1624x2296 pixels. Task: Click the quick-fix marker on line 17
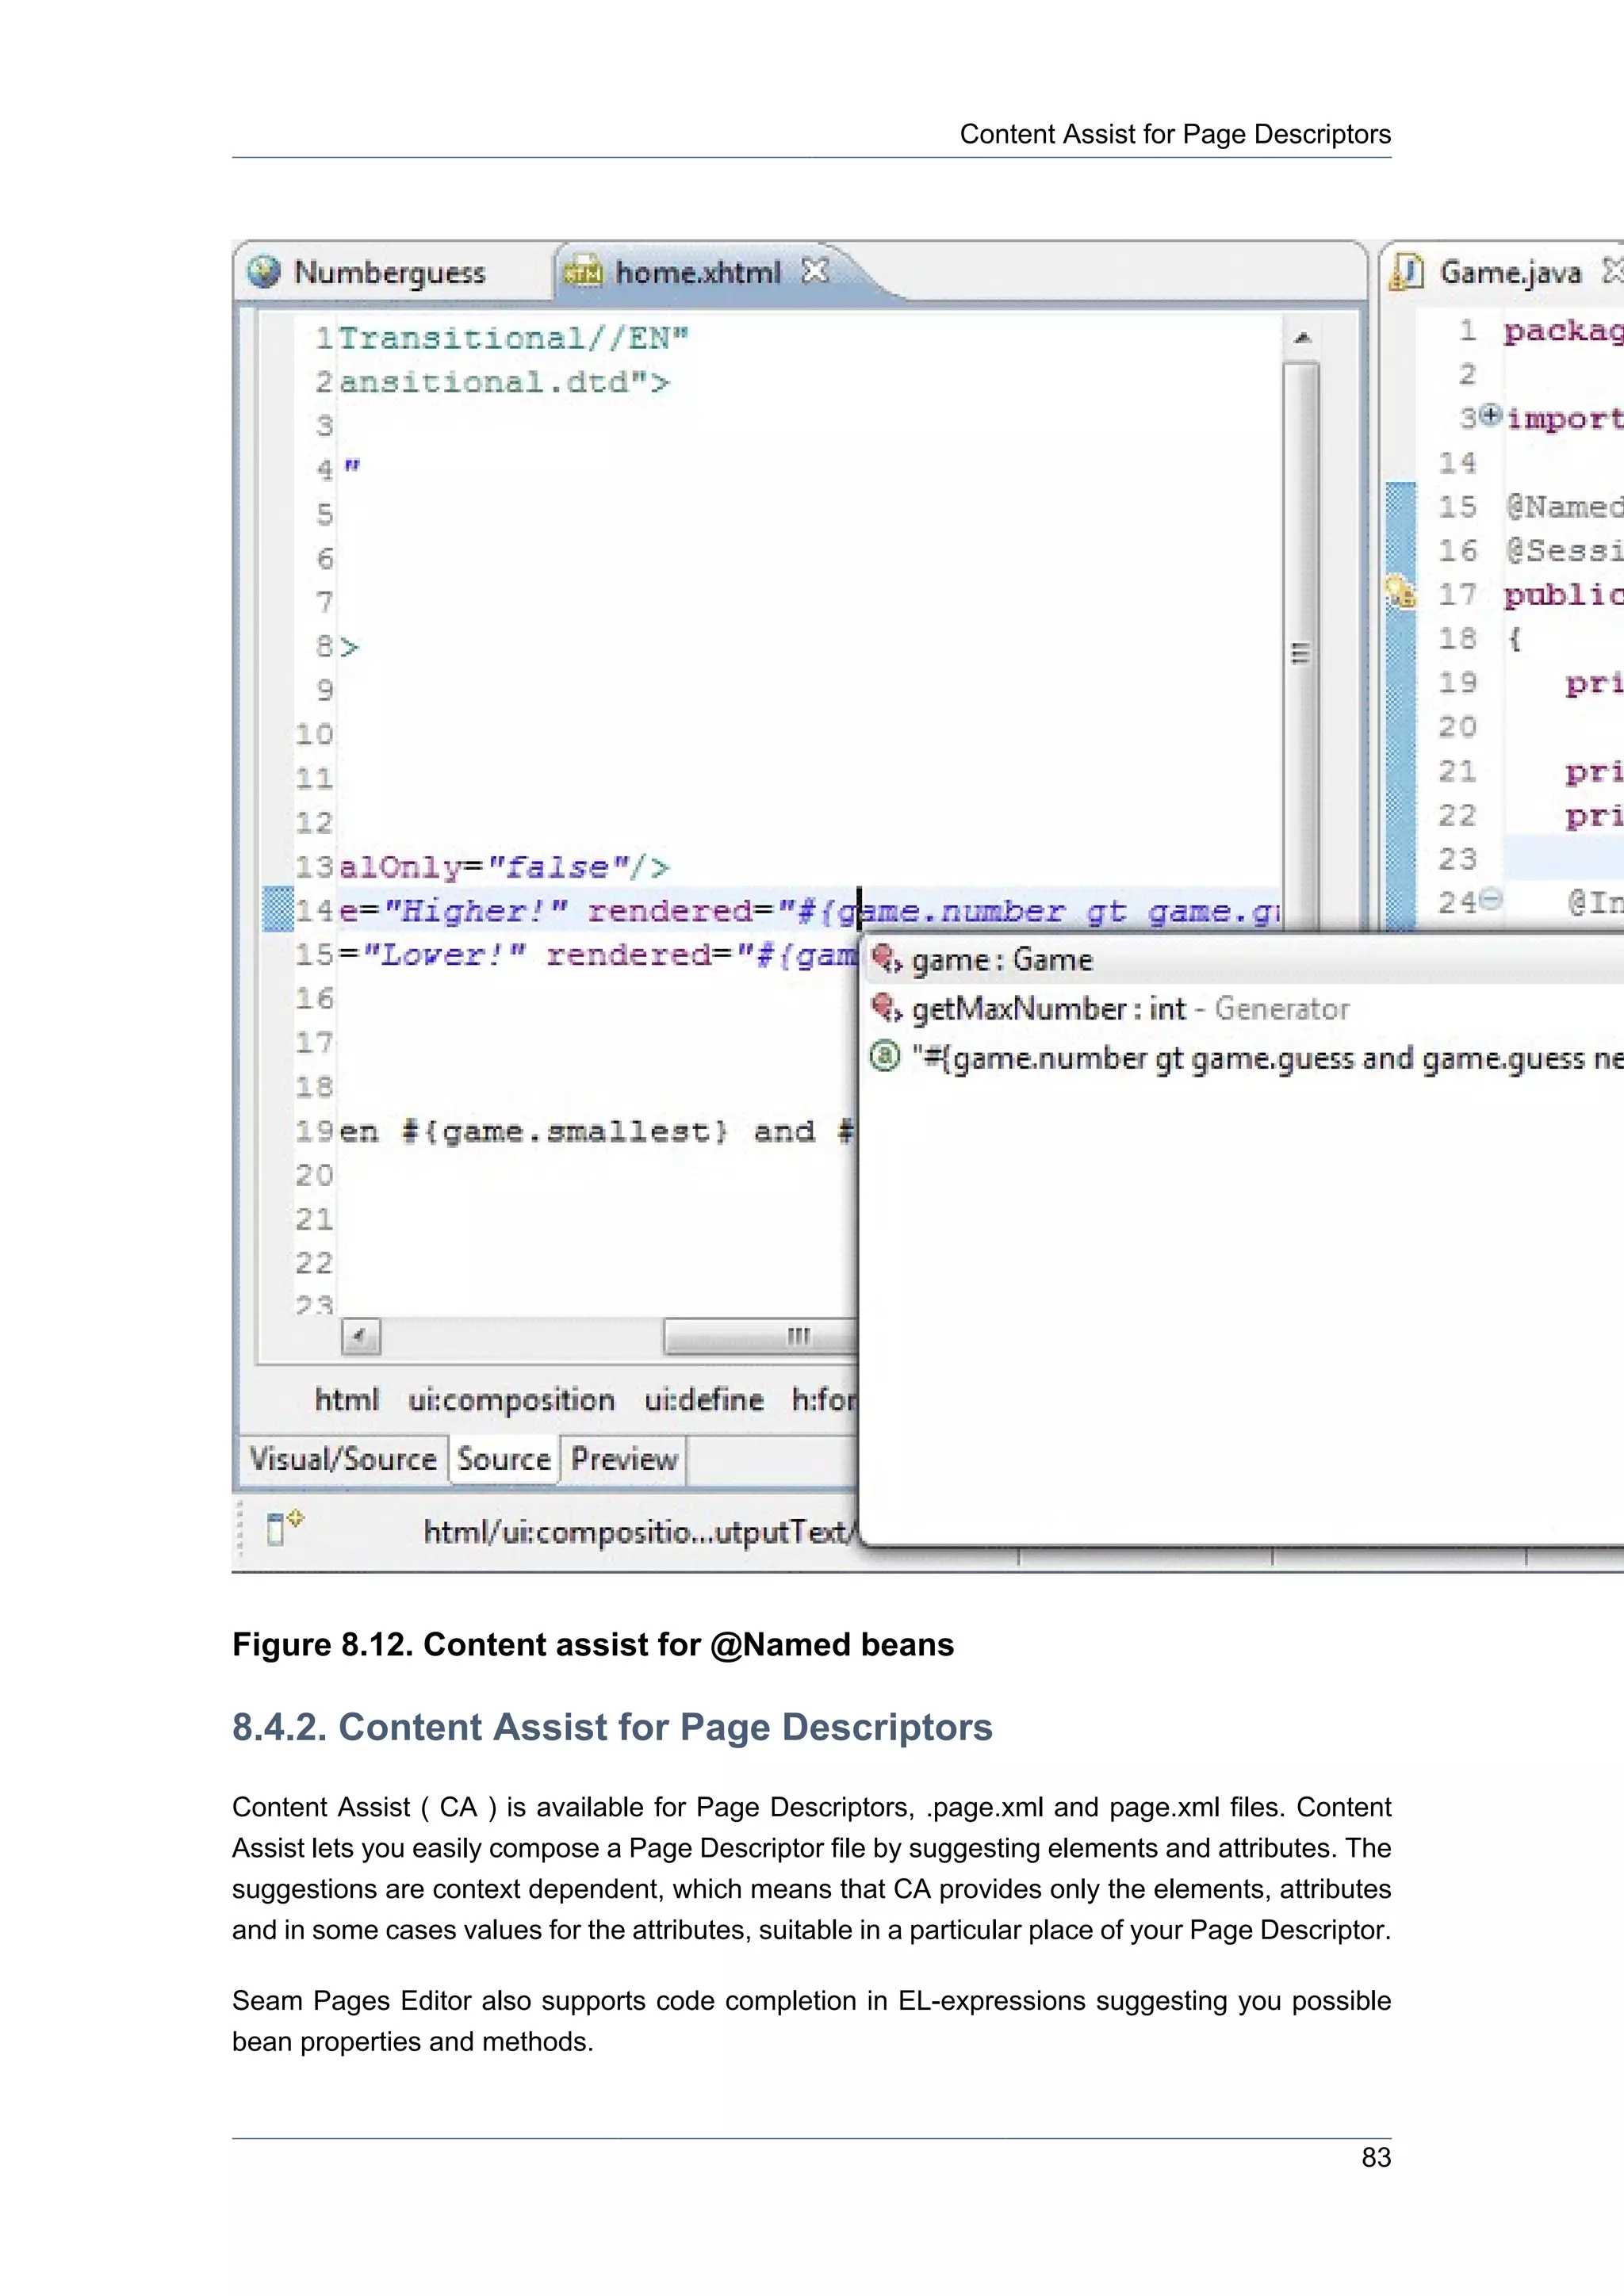point(1401,592)
